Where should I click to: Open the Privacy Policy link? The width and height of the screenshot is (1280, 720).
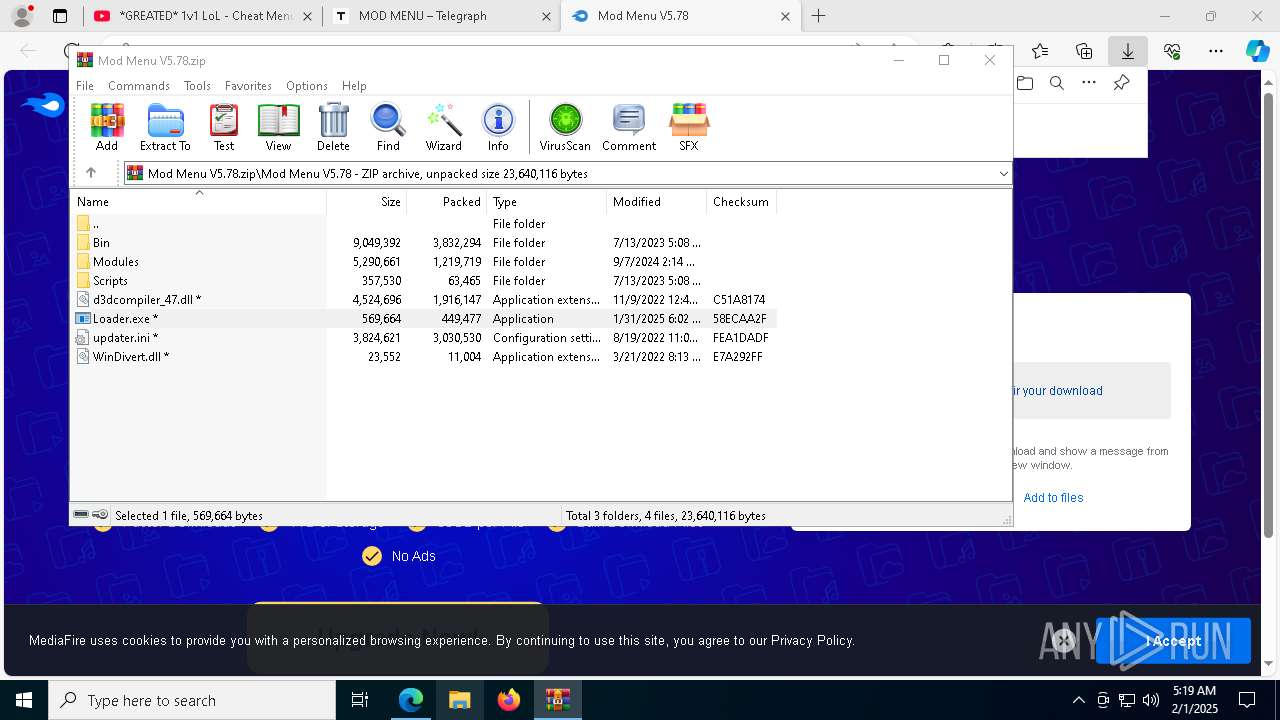point(811,640)
